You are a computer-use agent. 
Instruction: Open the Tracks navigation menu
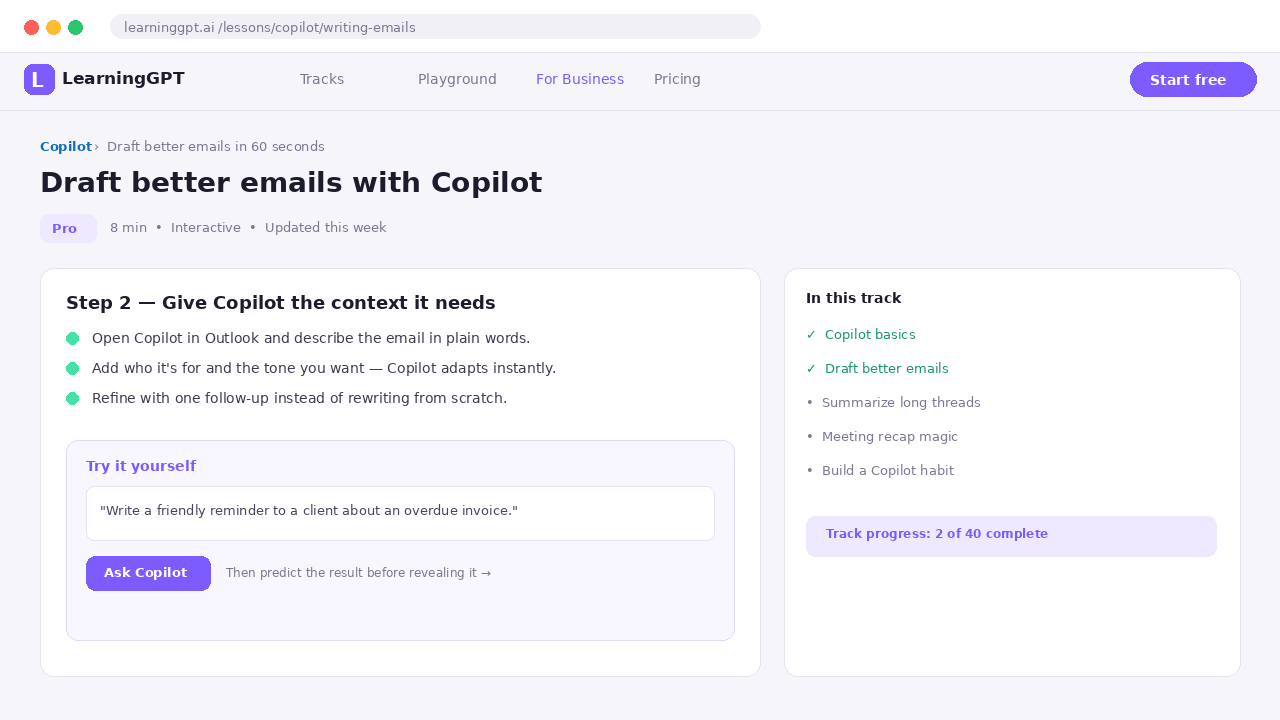click(x=322, y=79)
